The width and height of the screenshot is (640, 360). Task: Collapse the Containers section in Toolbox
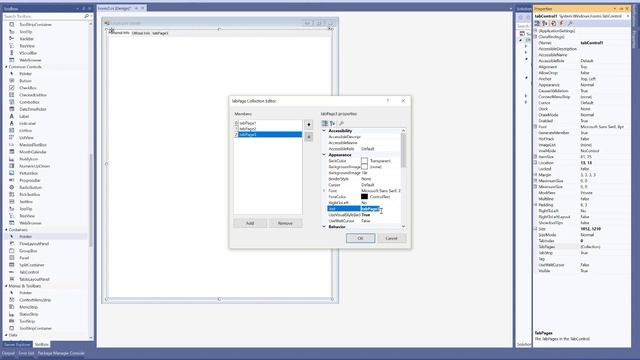coord(6,230)
